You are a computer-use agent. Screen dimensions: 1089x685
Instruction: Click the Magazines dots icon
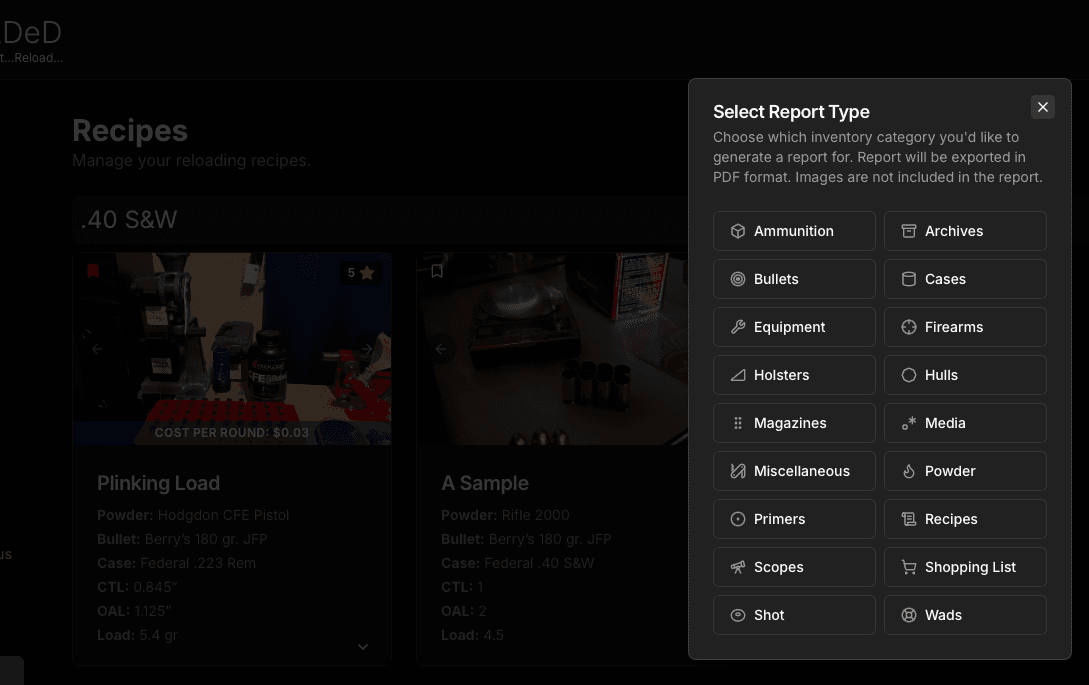(x=738, y=423)
